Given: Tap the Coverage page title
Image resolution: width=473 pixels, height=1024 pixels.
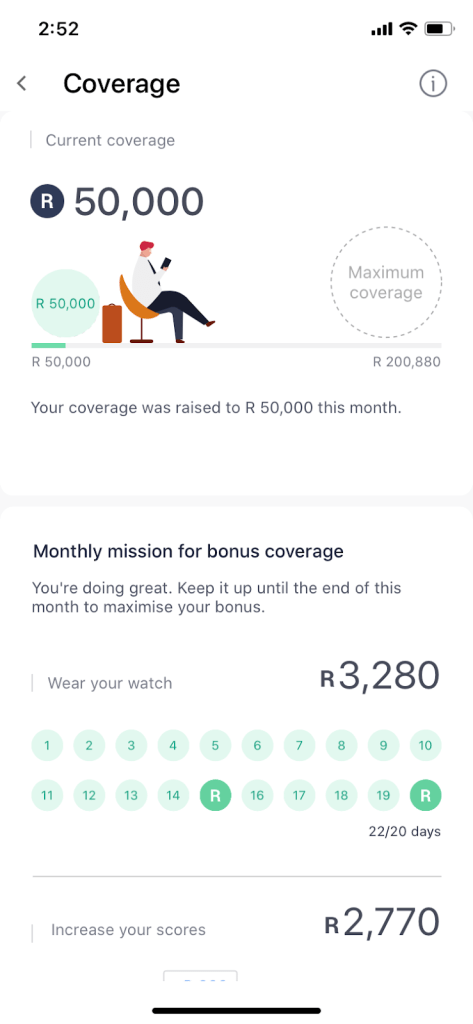Looking at the screenshot, I should 122,84.
